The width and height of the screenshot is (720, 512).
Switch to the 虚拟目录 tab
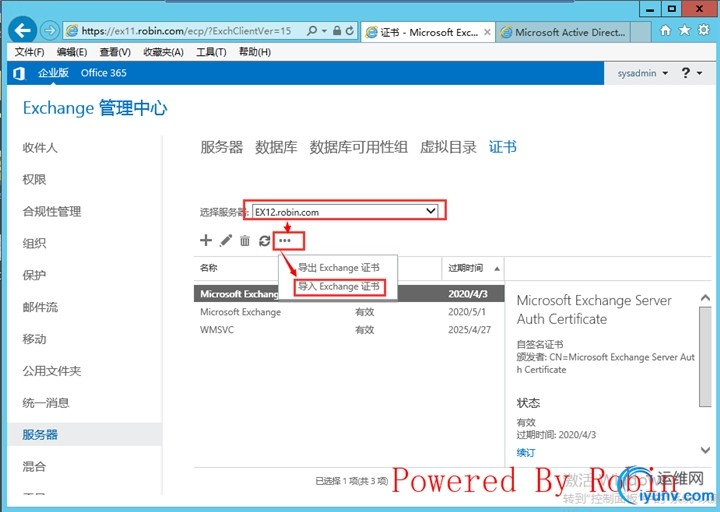coord(448,147)
